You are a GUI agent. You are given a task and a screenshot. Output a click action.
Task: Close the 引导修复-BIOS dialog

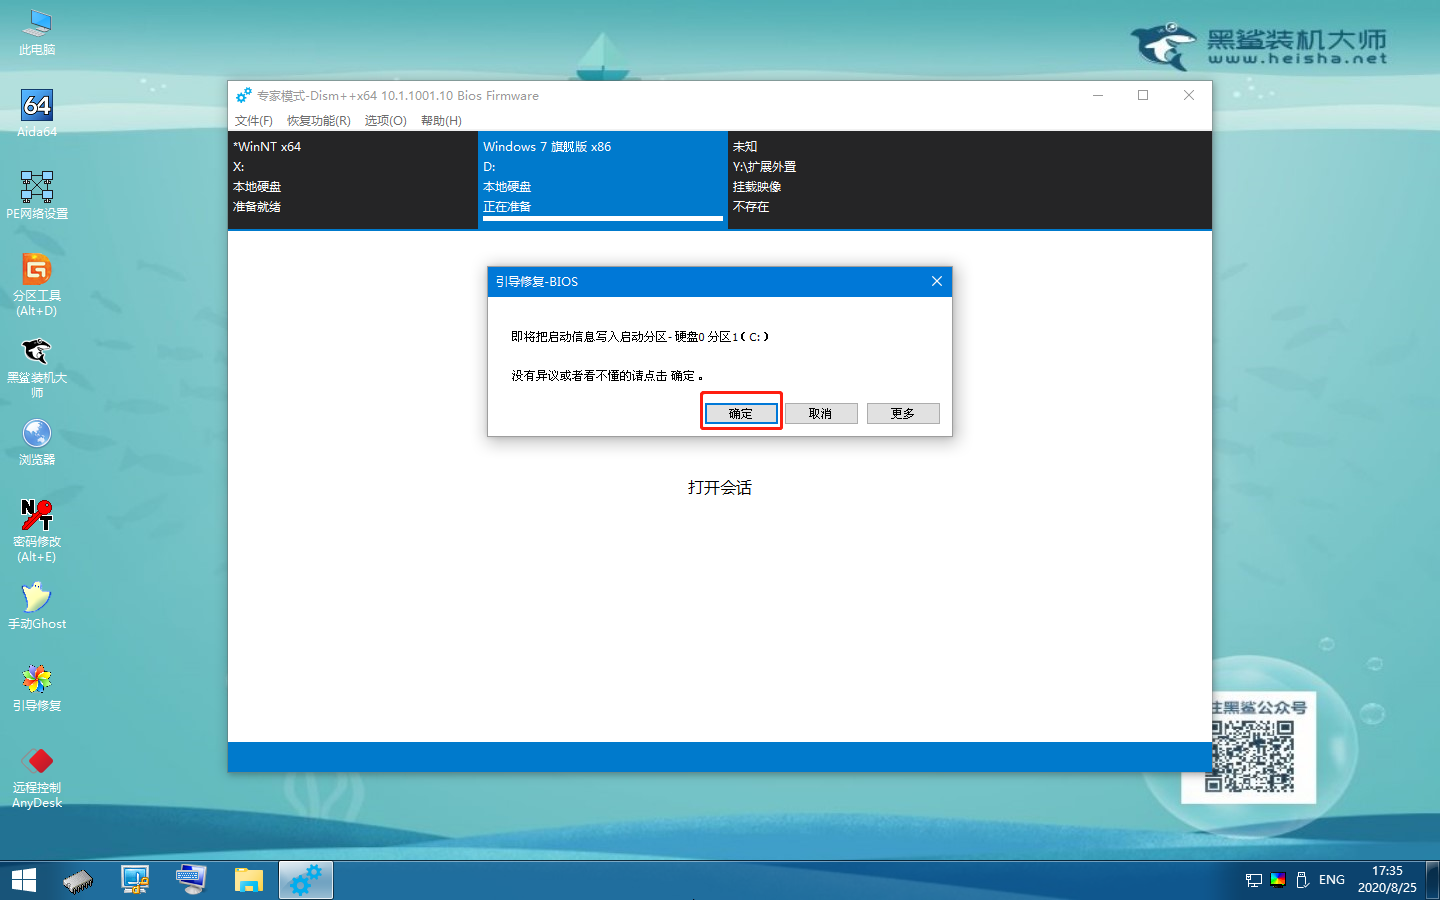937,281
